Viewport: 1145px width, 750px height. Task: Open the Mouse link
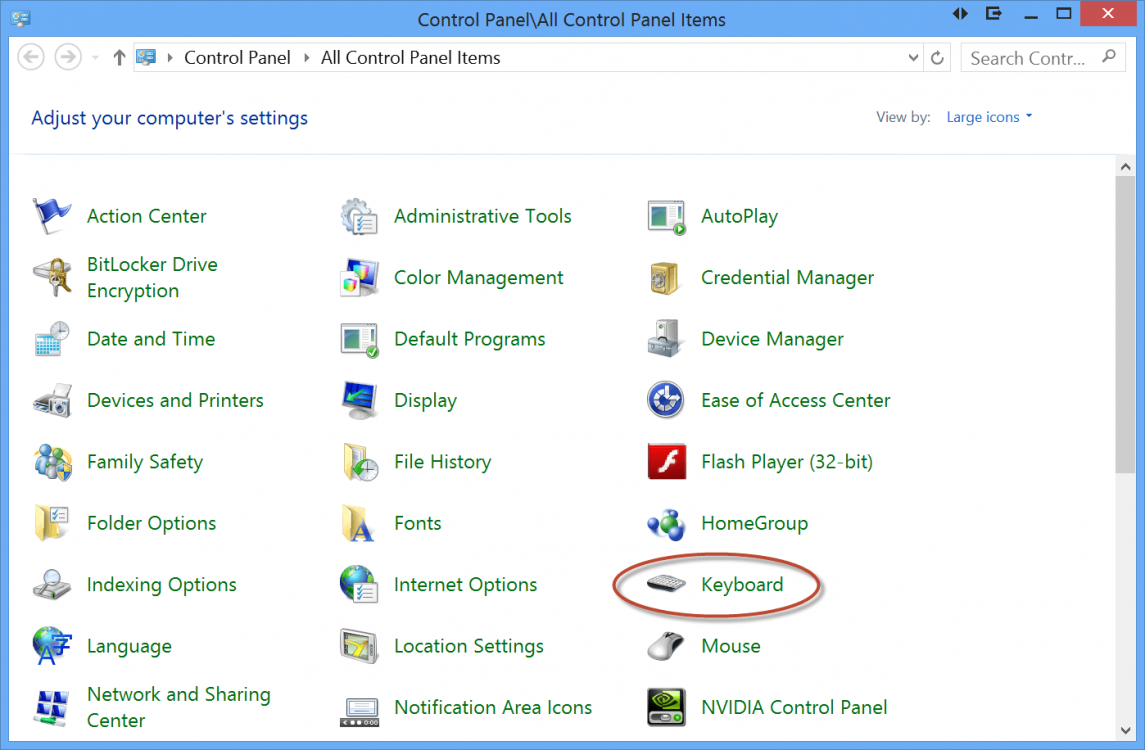[731, 646]
